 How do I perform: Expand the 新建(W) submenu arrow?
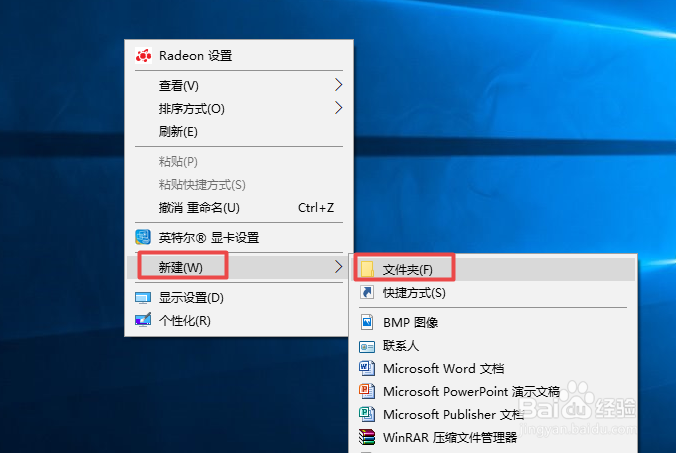pyautogui.click(x=338, y=267)
